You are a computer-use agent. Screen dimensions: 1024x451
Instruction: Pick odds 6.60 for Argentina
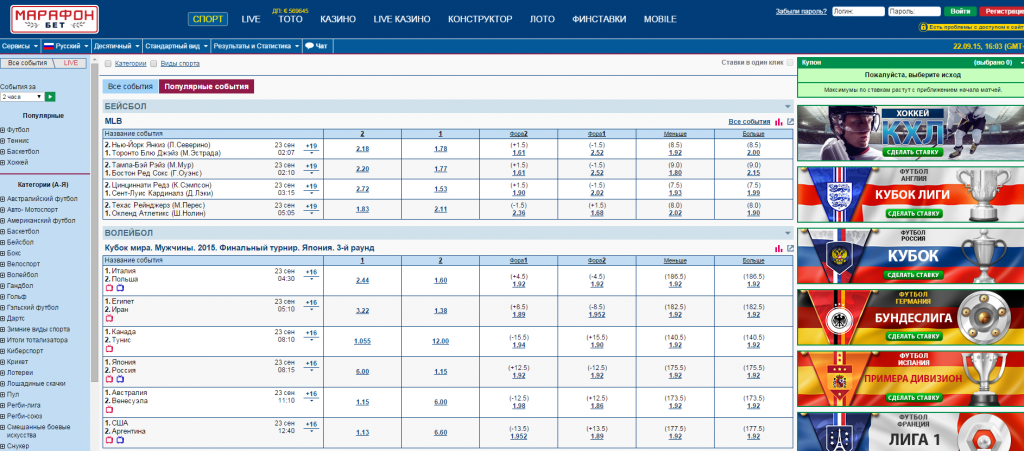click(440, 432)
